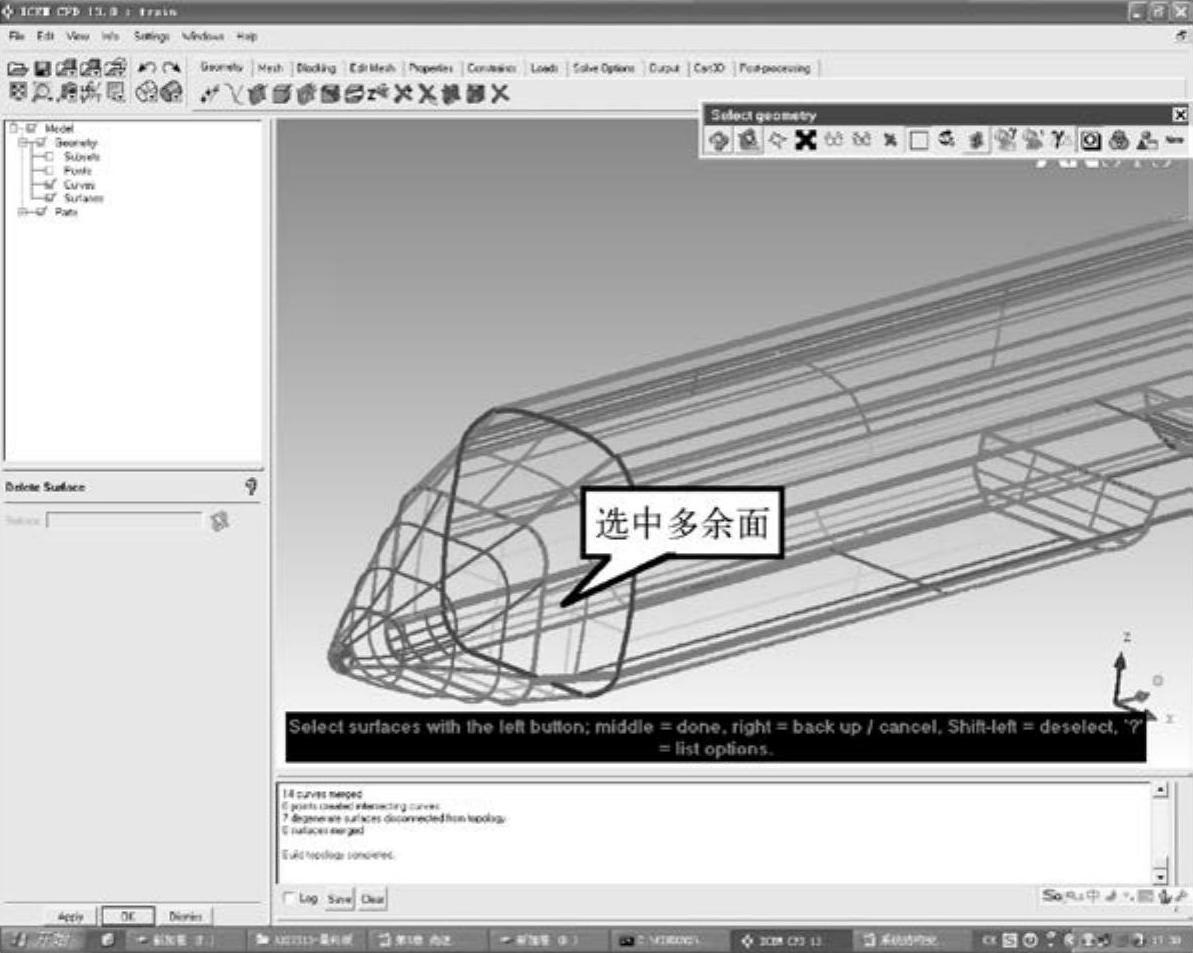The height and width of the screenshot is (953, 1193).
Task: Open the Settings menu
Action: (151, 36)
